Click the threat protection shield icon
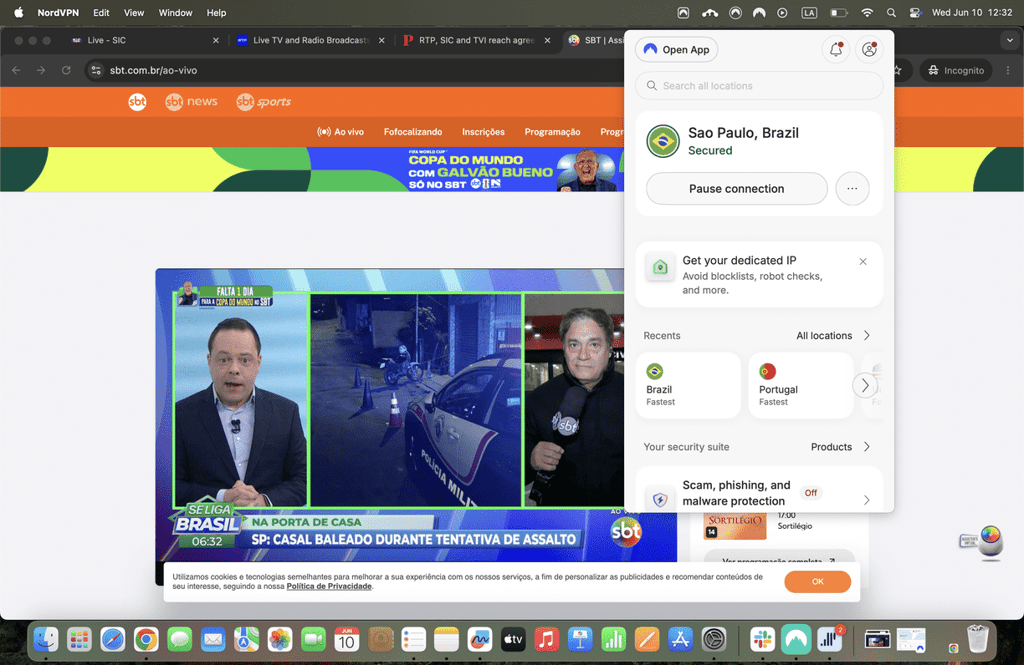Viewport: 1024px width, 665px height. [x=660, y=500]
